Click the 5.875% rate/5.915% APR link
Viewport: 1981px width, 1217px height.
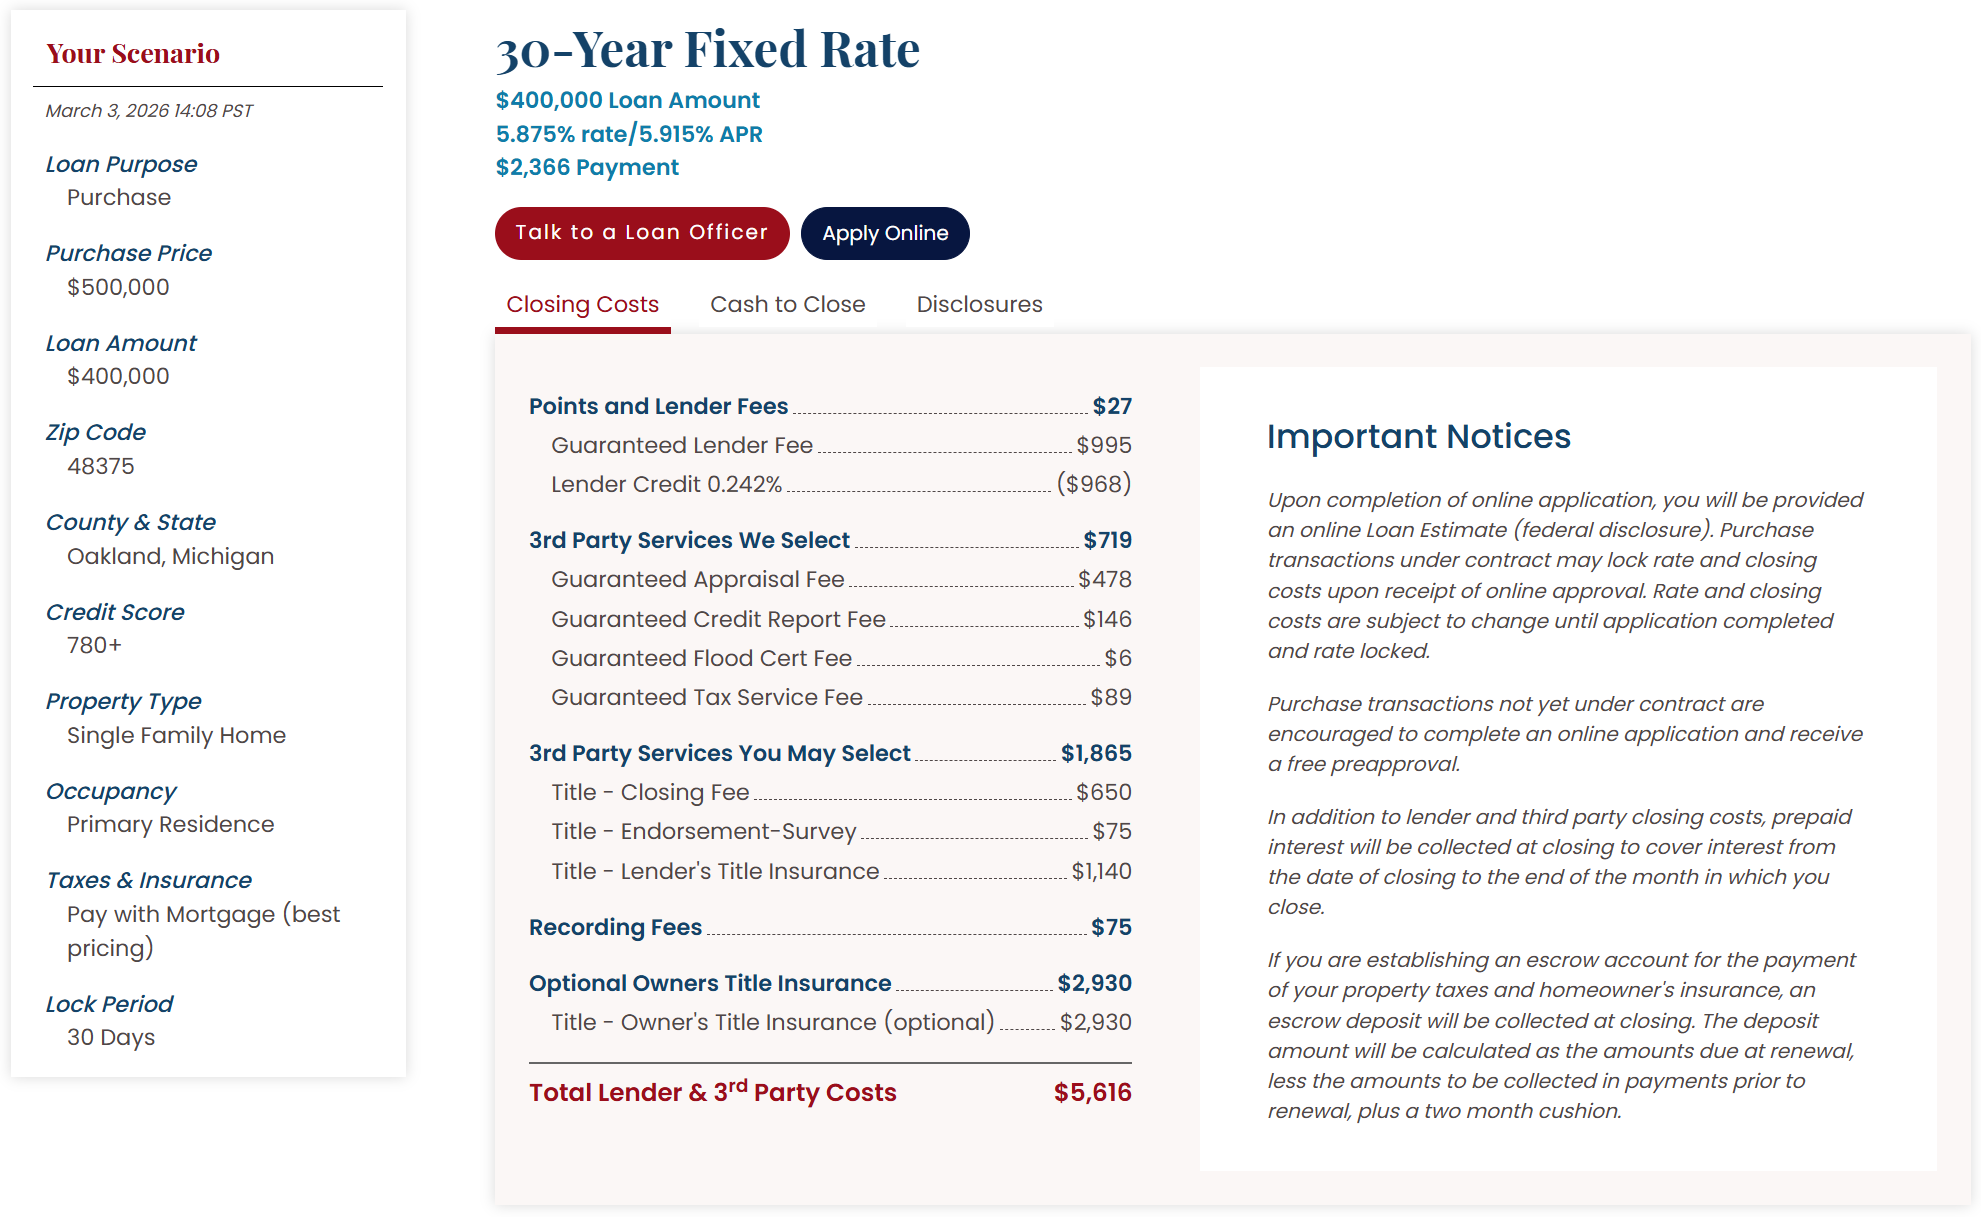coord(629,133)
